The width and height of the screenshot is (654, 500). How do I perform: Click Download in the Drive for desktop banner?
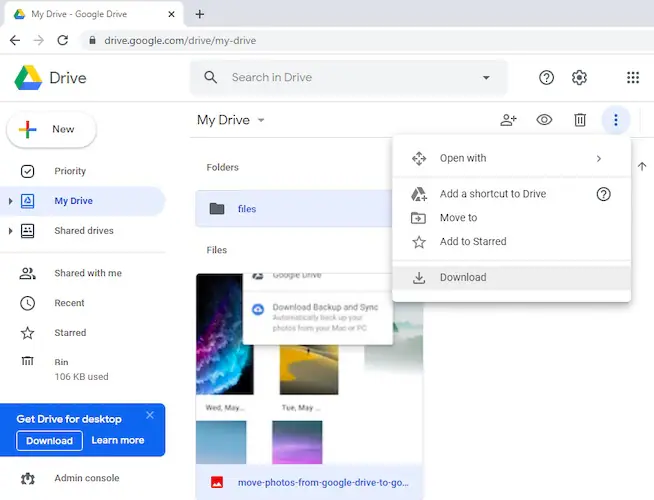tap(49, 441)
